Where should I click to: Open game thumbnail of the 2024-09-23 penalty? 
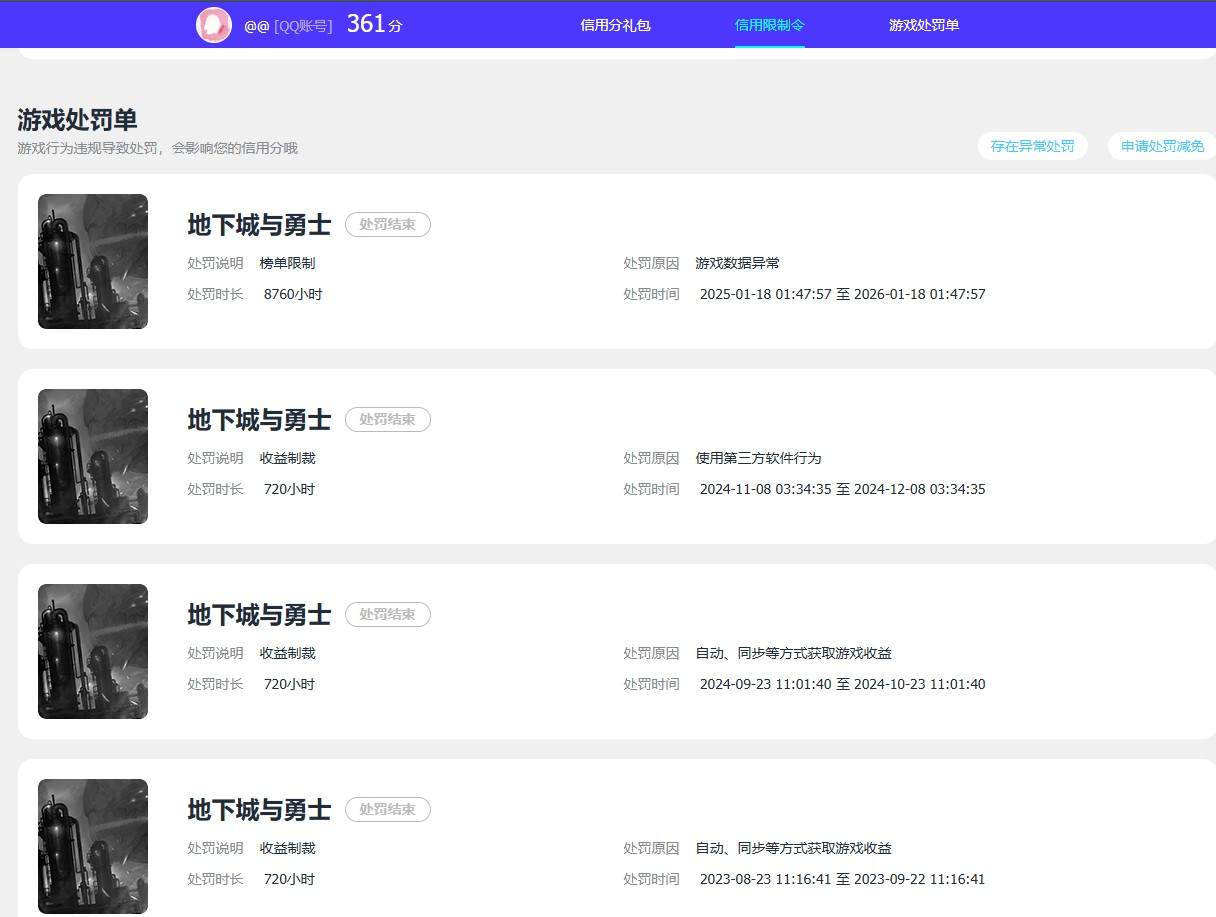tap(93, 651)
